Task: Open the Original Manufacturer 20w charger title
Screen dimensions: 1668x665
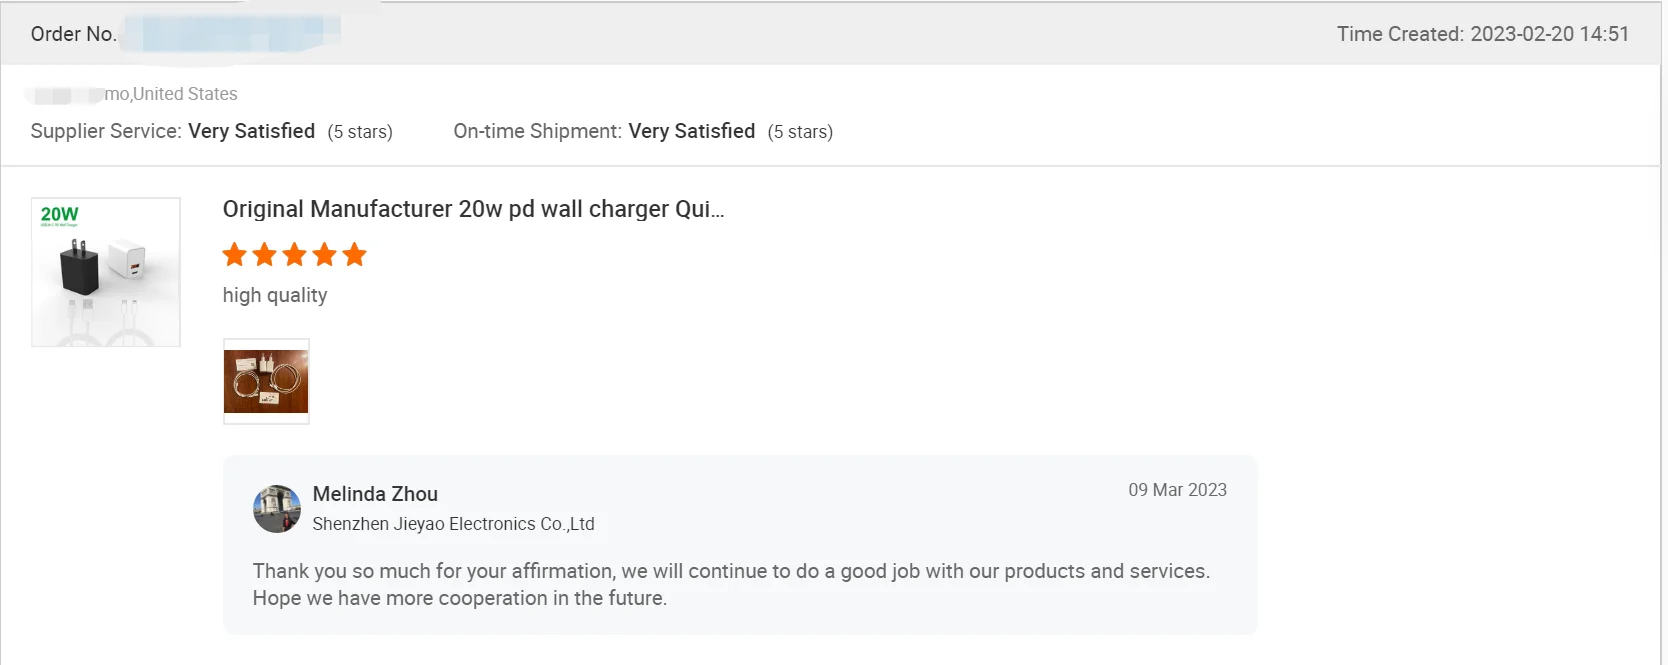Action: click(473, 209)
